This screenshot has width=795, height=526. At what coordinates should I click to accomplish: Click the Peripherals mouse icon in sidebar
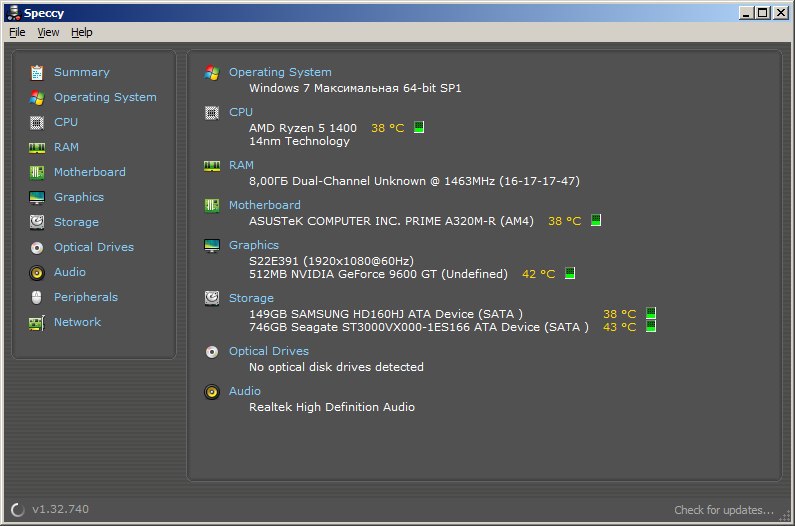(x=37, y=297)
